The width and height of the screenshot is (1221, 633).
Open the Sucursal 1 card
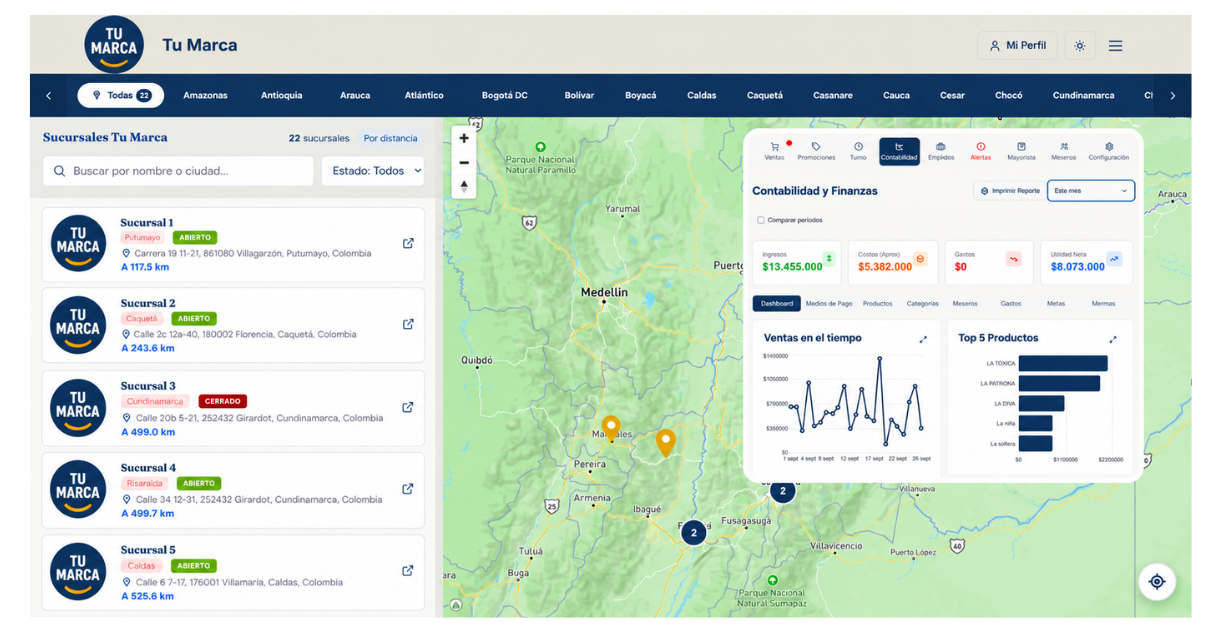[x=233, y=244]
